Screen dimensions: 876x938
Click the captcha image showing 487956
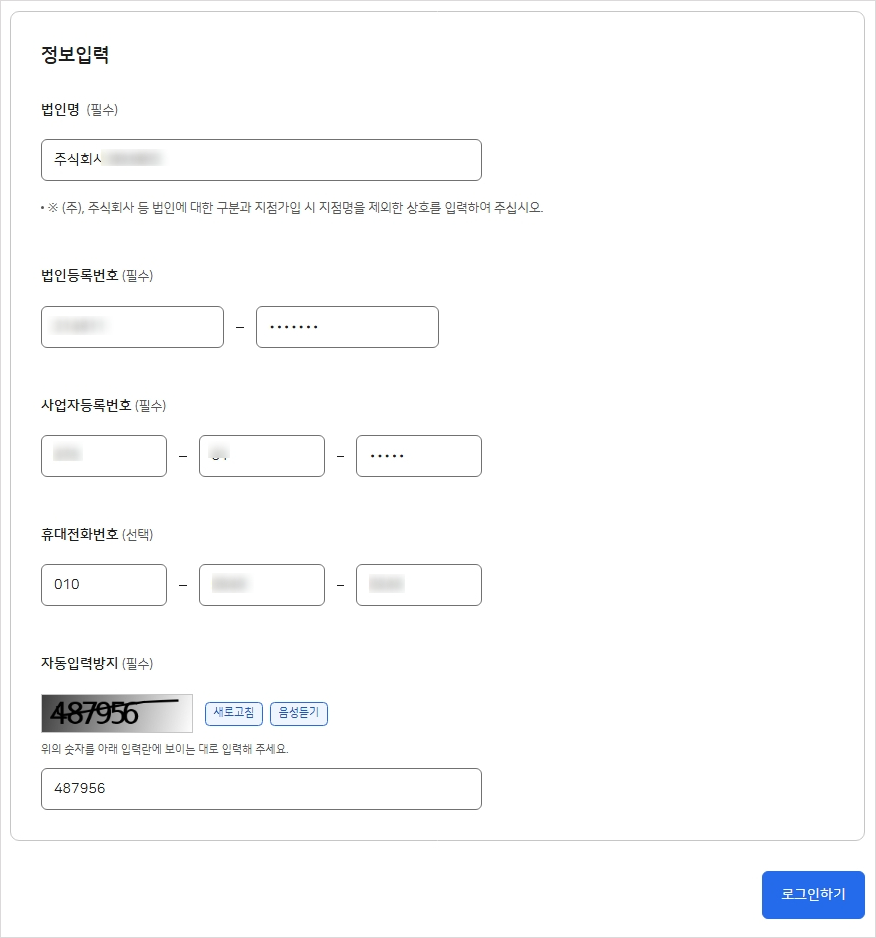point(117,713)
